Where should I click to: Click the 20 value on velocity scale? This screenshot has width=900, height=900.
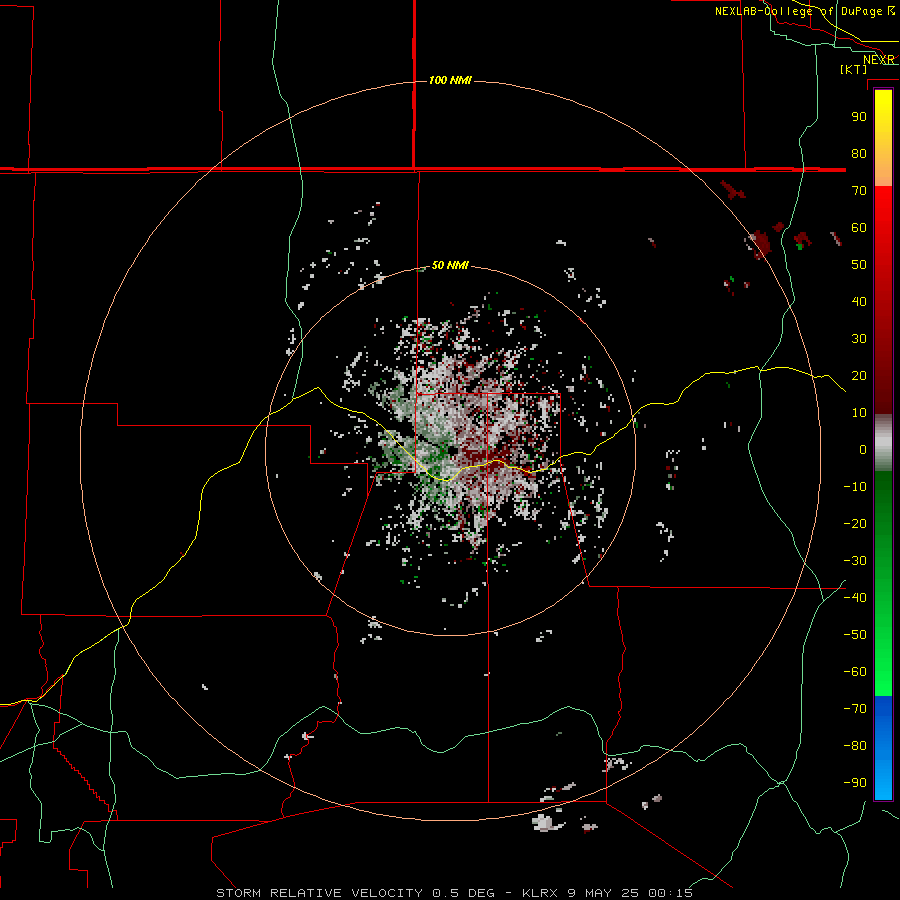(859, 375)
